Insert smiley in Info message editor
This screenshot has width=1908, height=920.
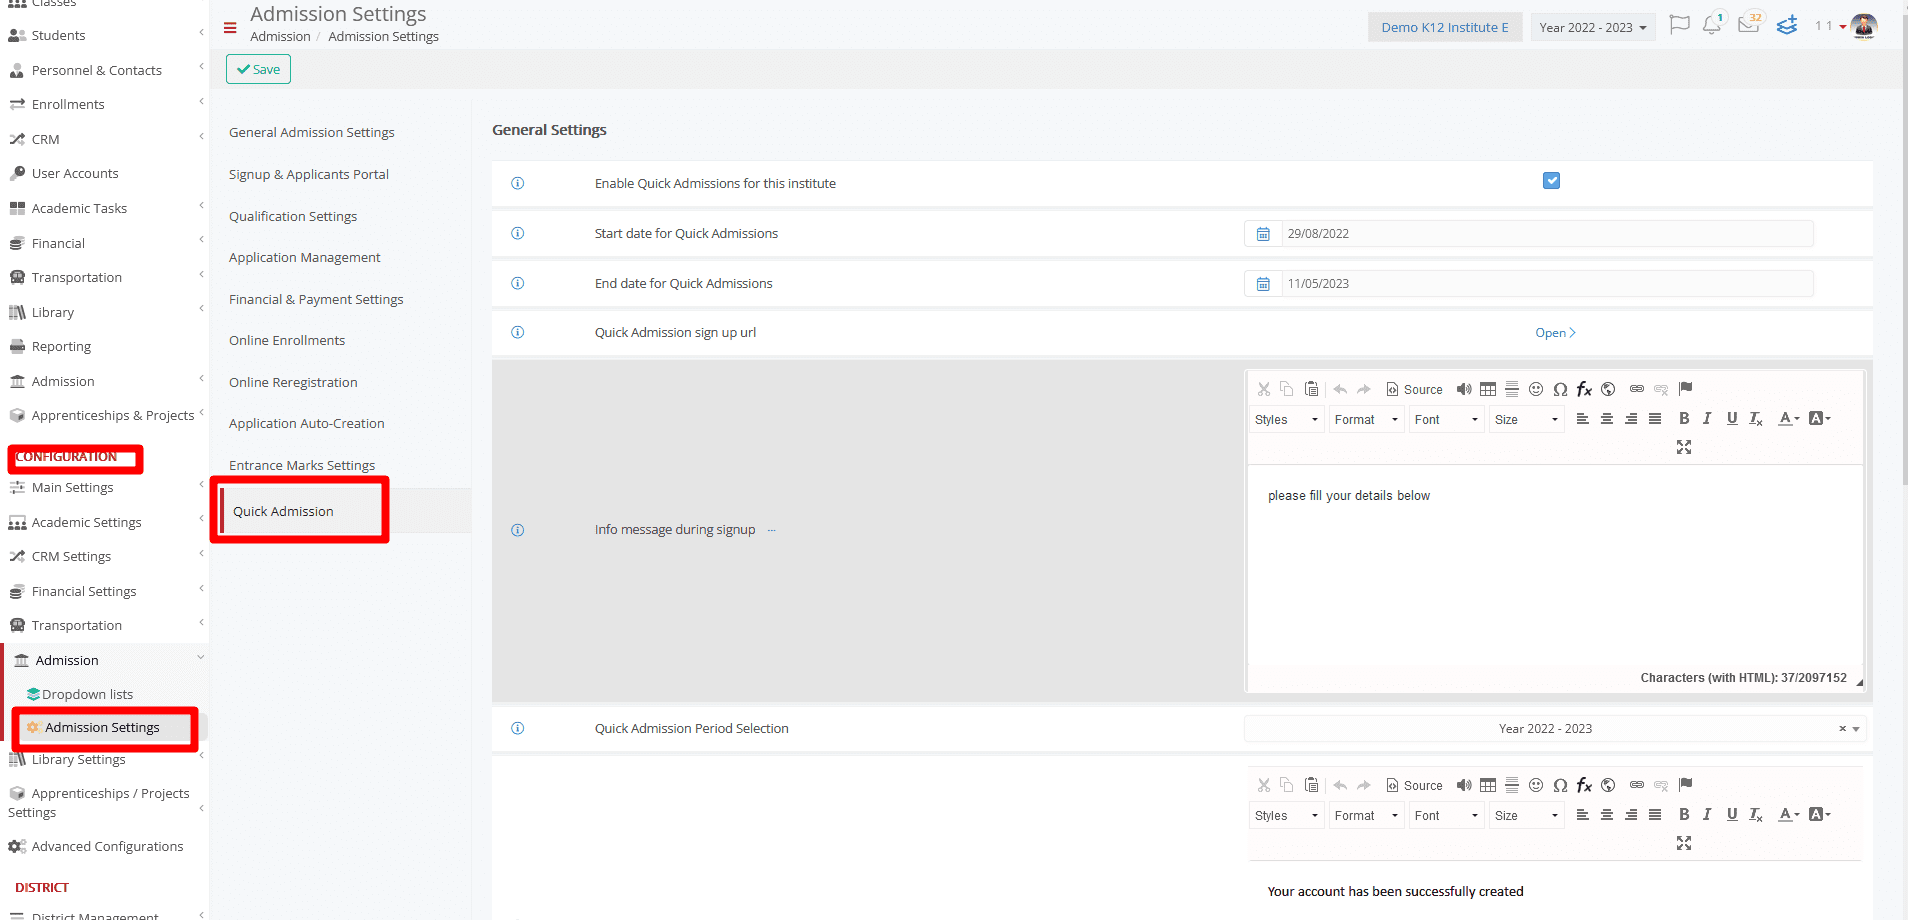tap(1536, 389)
